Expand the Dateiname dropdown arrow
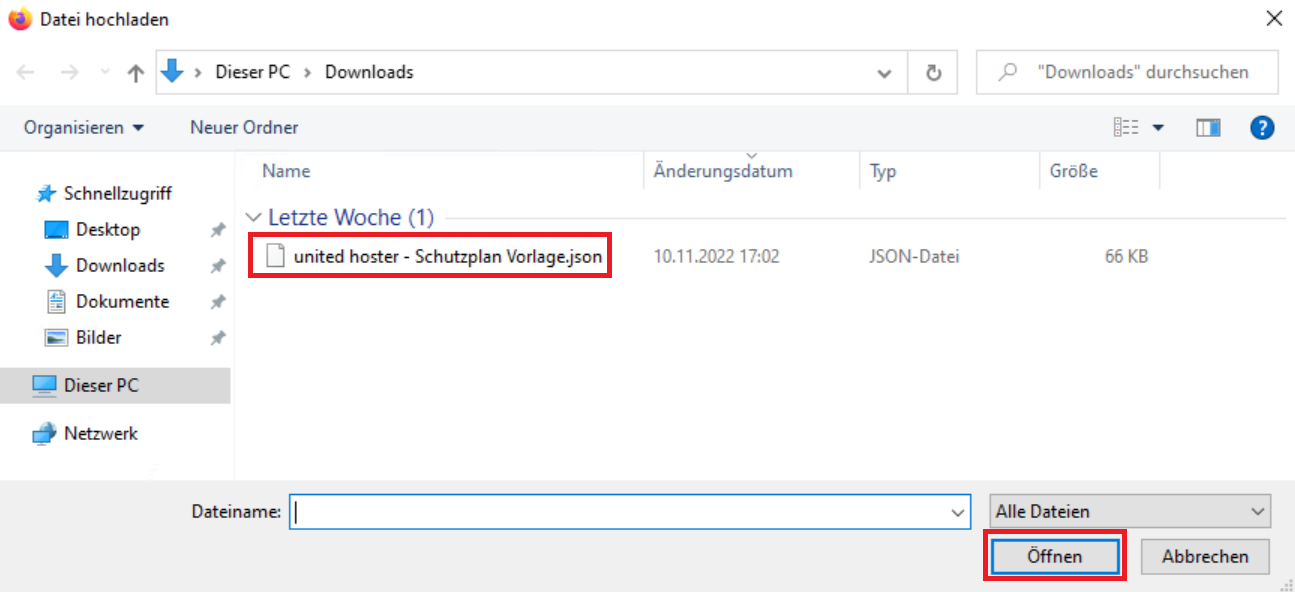1295x592 pixels. pos(960,512)
